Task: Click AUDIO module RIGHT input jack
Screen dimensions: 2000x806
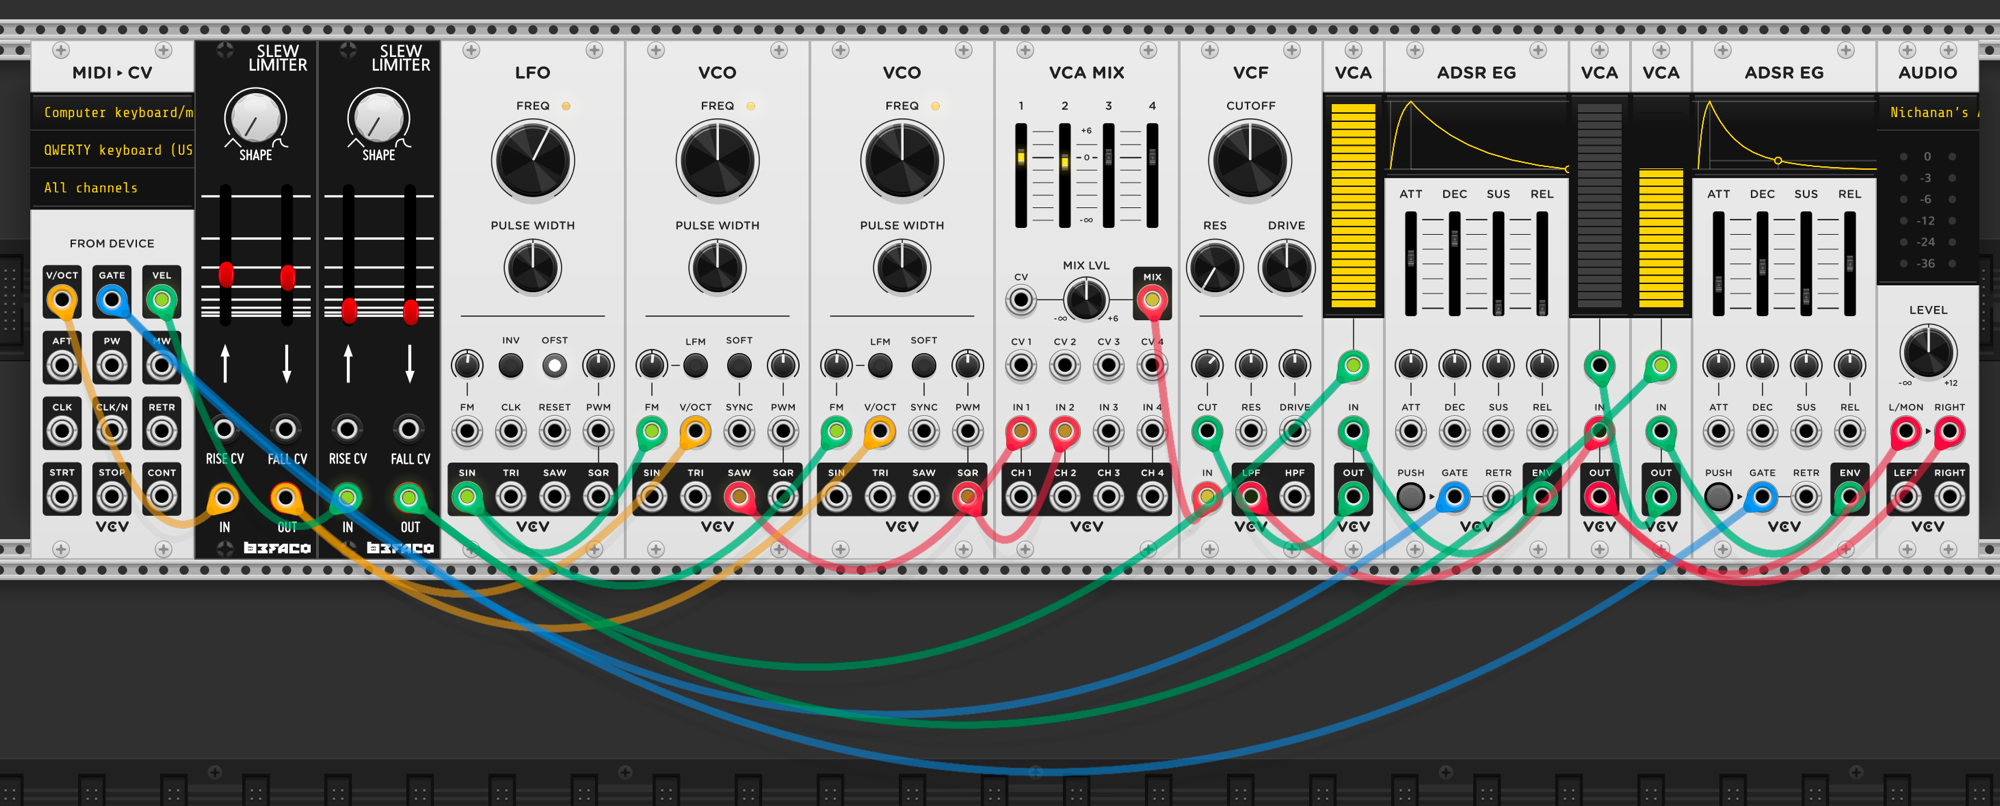Action: pos(1949,431)
